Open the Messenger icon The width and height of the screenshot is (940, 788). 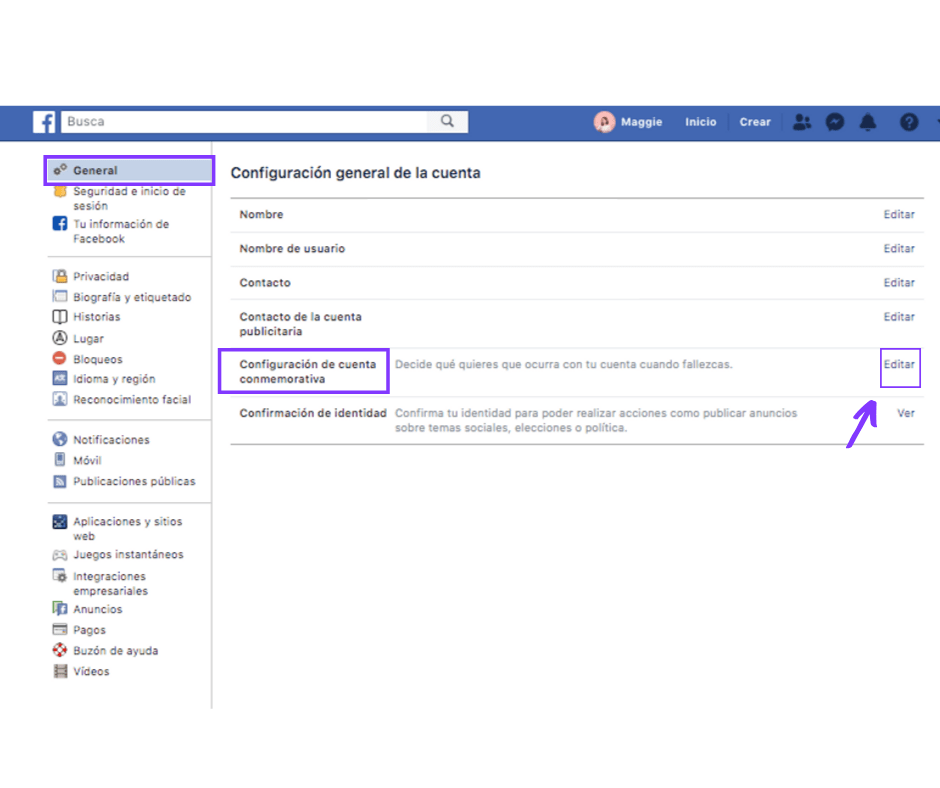coord(834,122)
